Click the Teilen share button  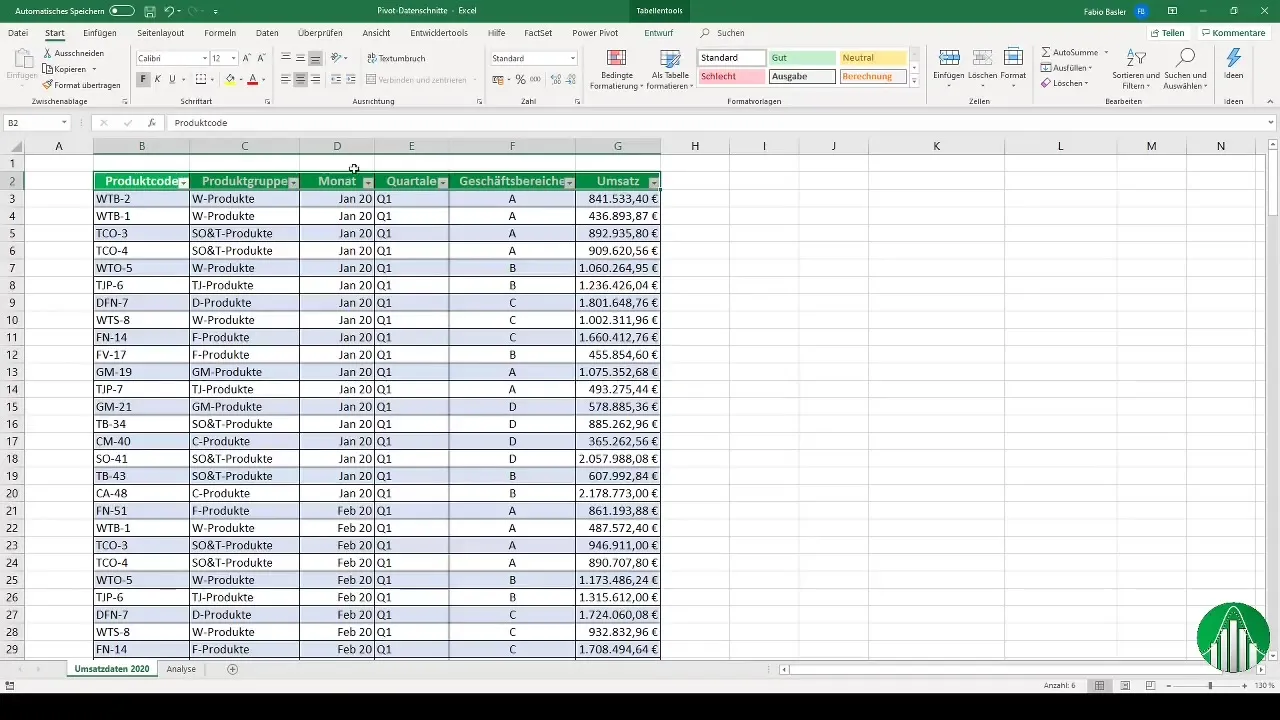[1166, 32]
